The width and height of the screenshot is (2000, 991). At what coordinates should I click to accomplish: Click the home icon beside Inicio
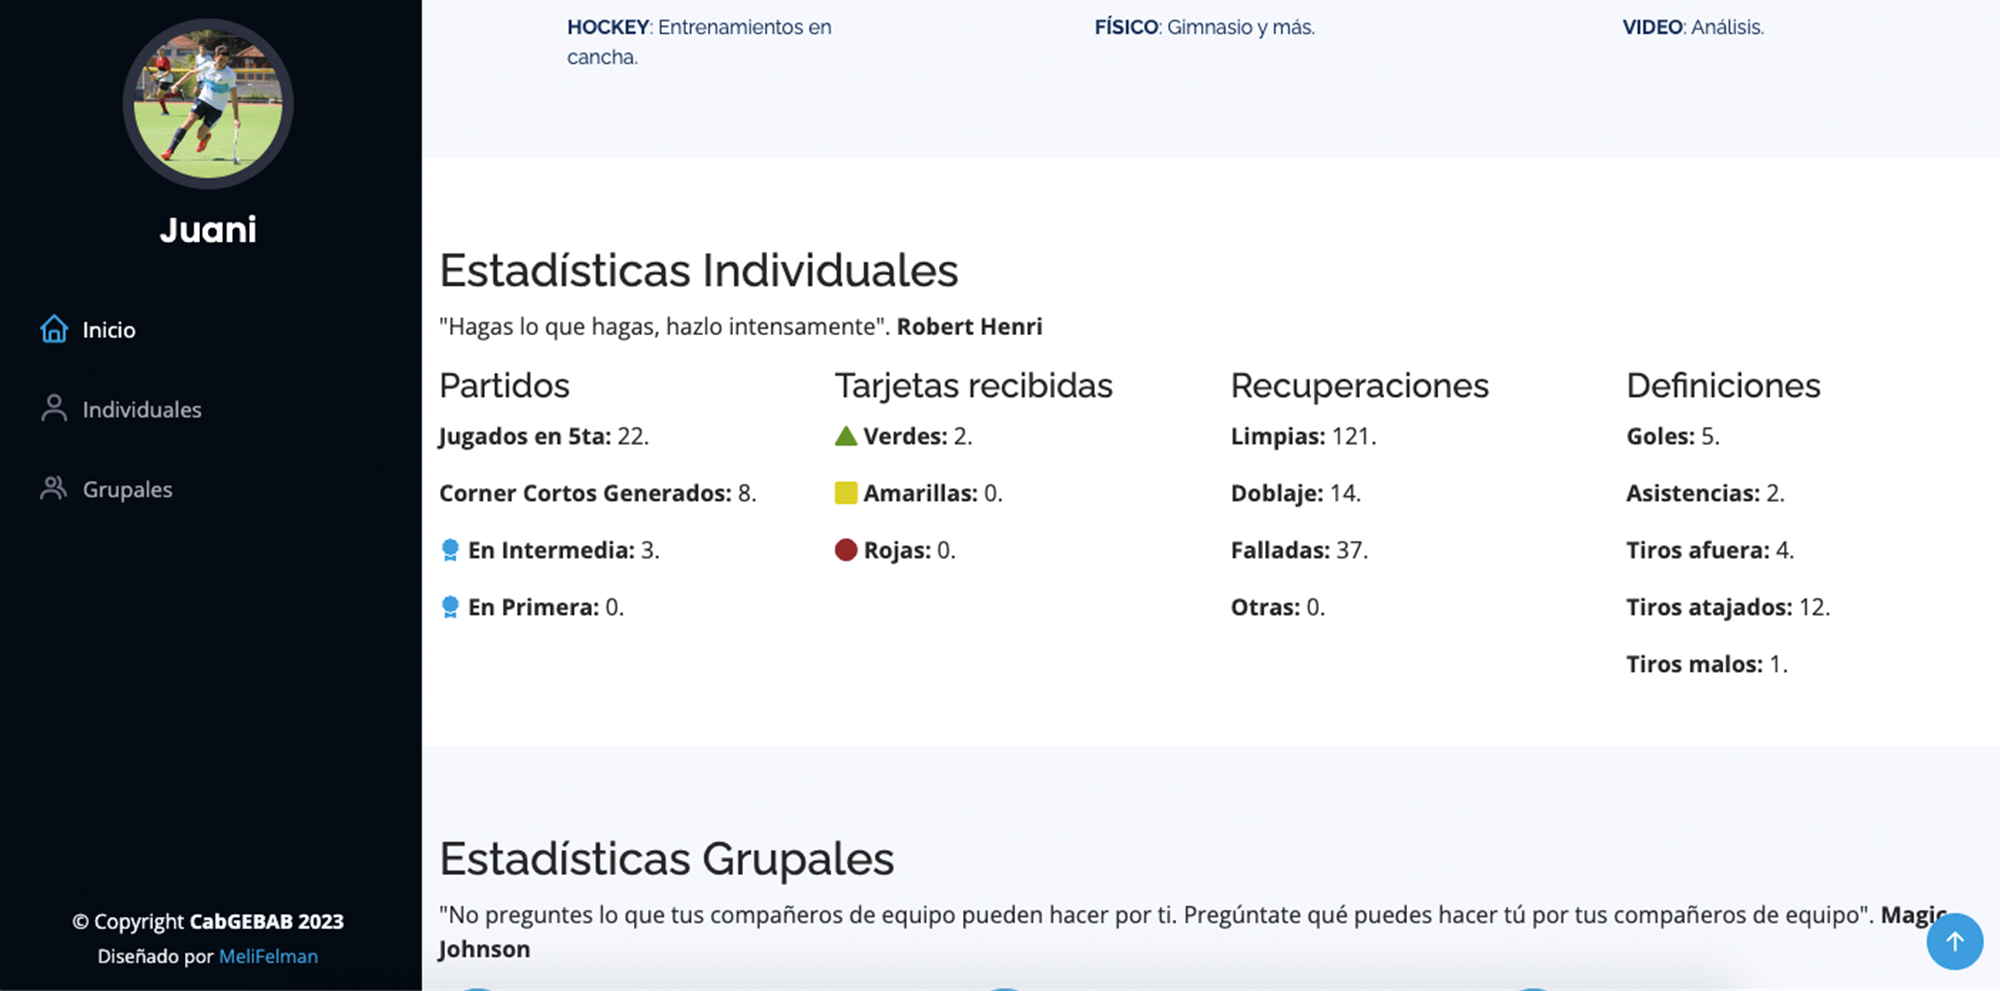pos(54,329)
